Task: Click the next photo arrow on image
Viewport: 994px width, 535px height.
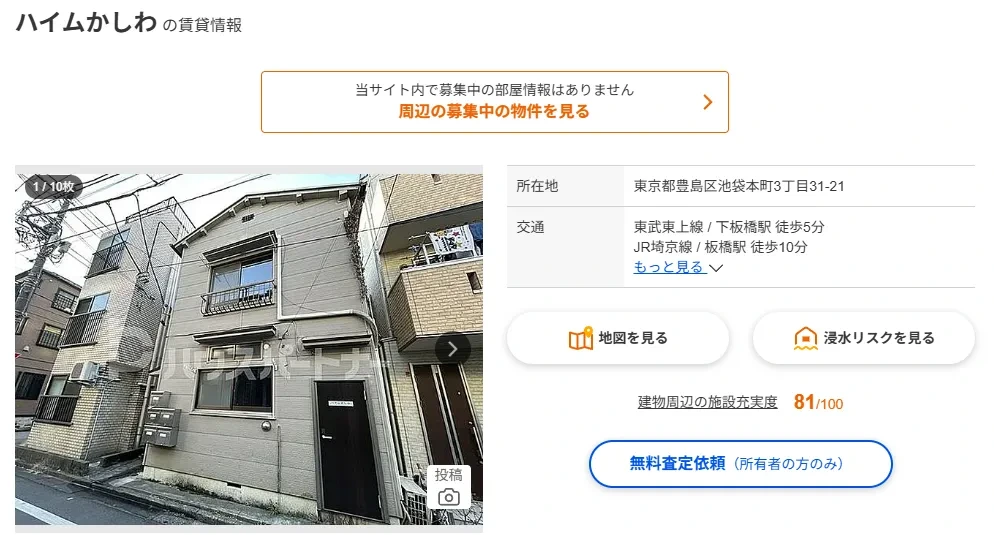Action: pyautogui.click(x=453, y=349)
